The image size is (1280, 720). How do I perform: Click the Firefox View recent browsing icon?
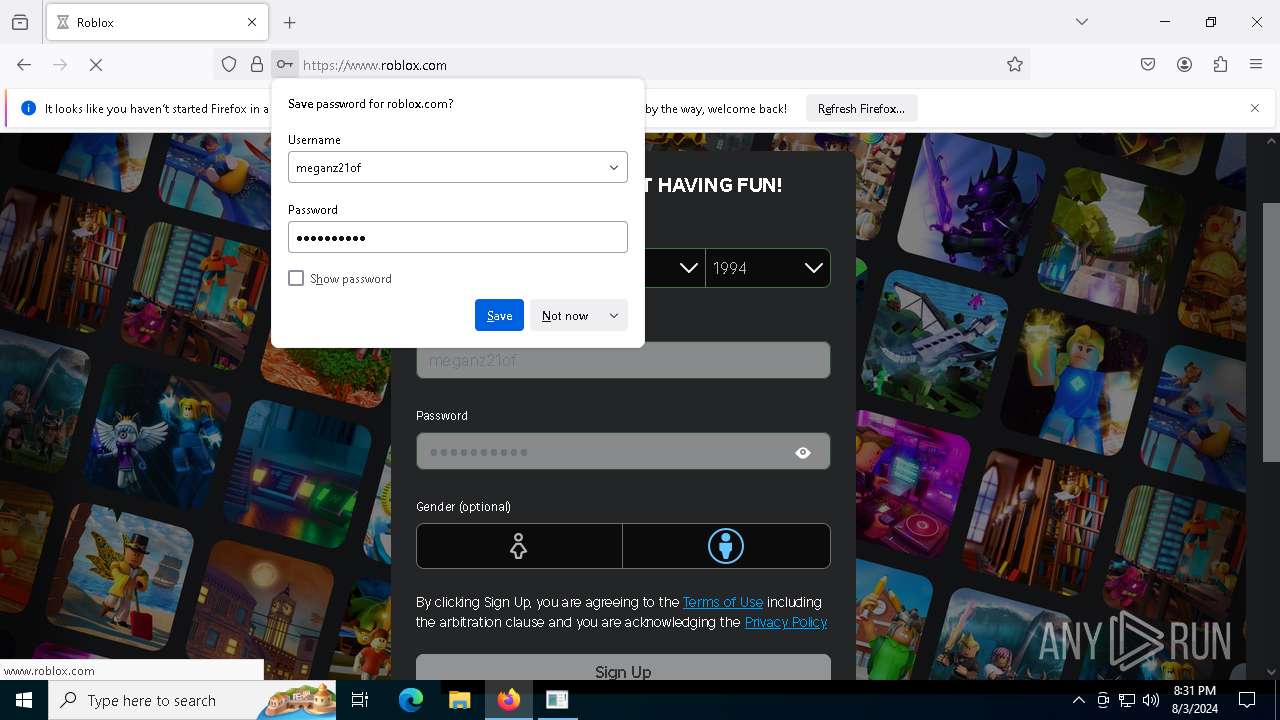[20, 22]
